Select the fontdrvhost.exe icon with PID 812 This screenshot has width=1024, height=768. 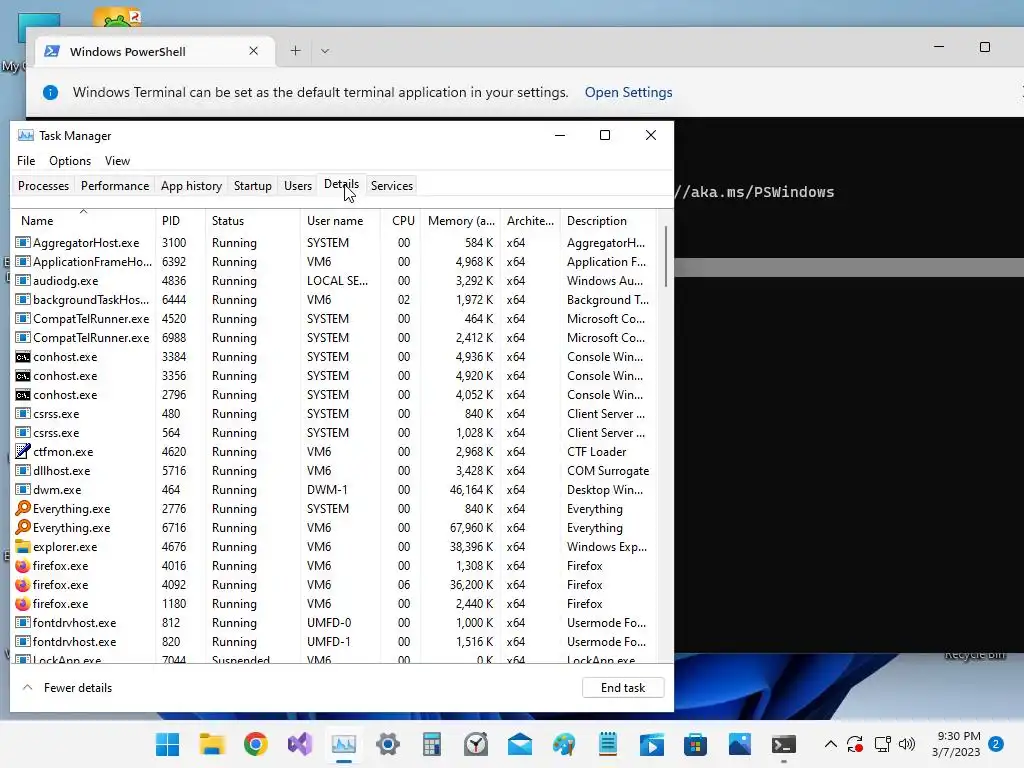click(23, 623)
